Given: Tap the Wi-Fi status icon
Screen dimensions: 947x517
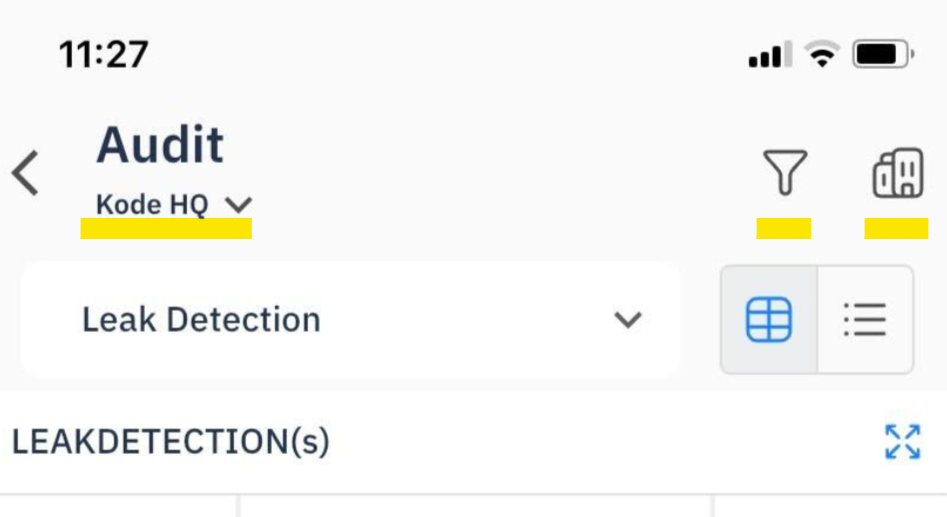Looking at the screenshot, I should pos(822,55).
